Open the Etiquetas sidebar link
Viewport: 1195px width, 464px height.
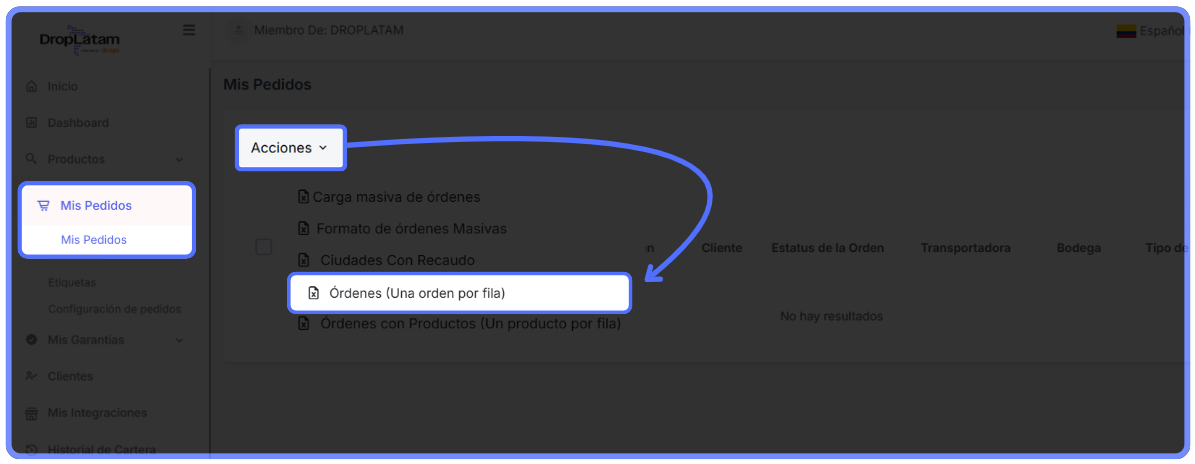click(x=72, y=282)
